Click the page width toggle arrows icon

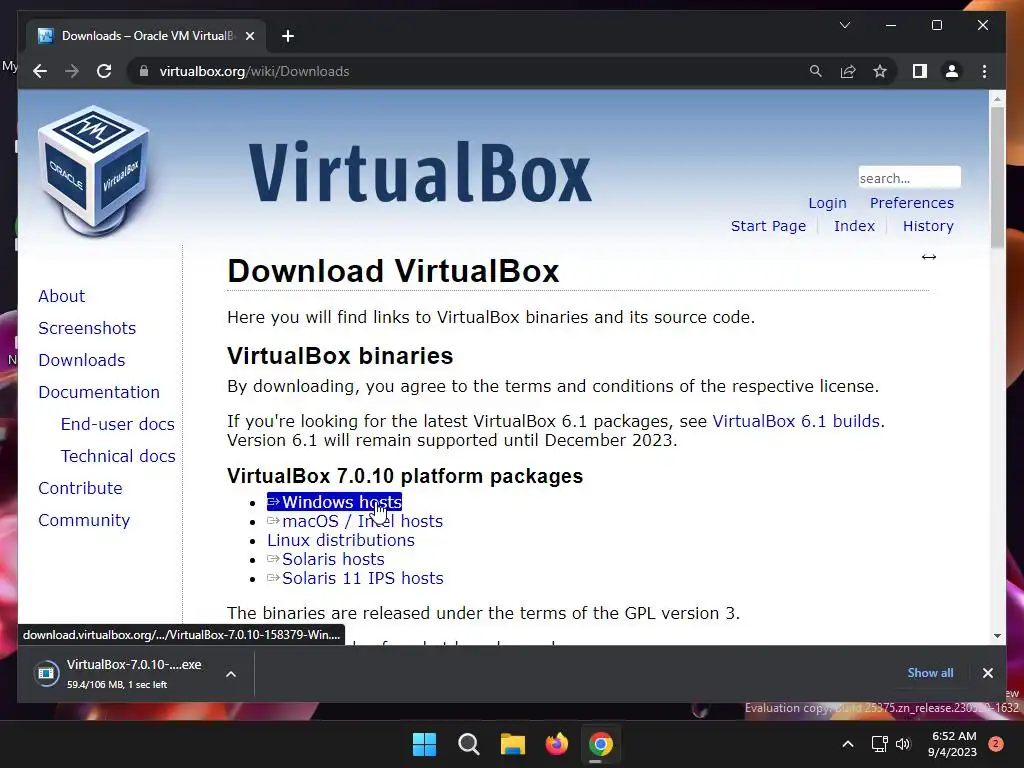tap(929, 257)
